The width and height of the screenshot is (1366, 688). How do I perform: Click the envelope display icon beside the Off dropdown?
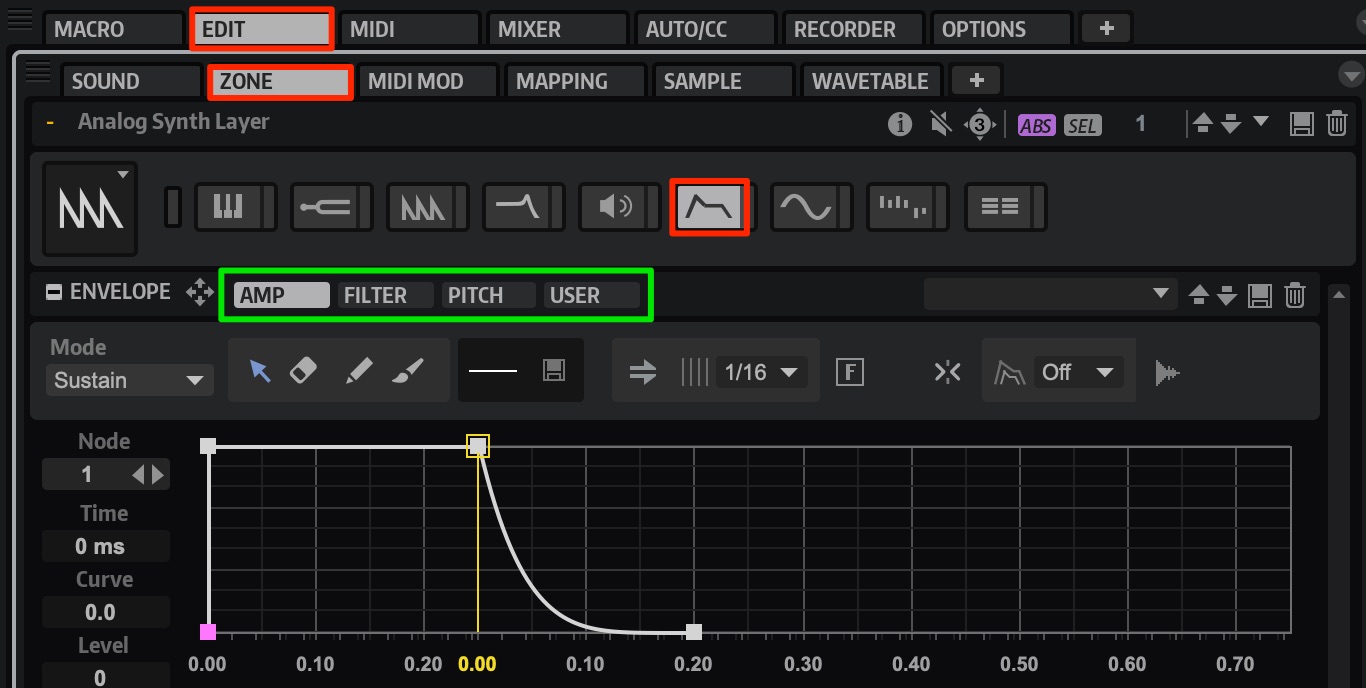point(1009,373)
